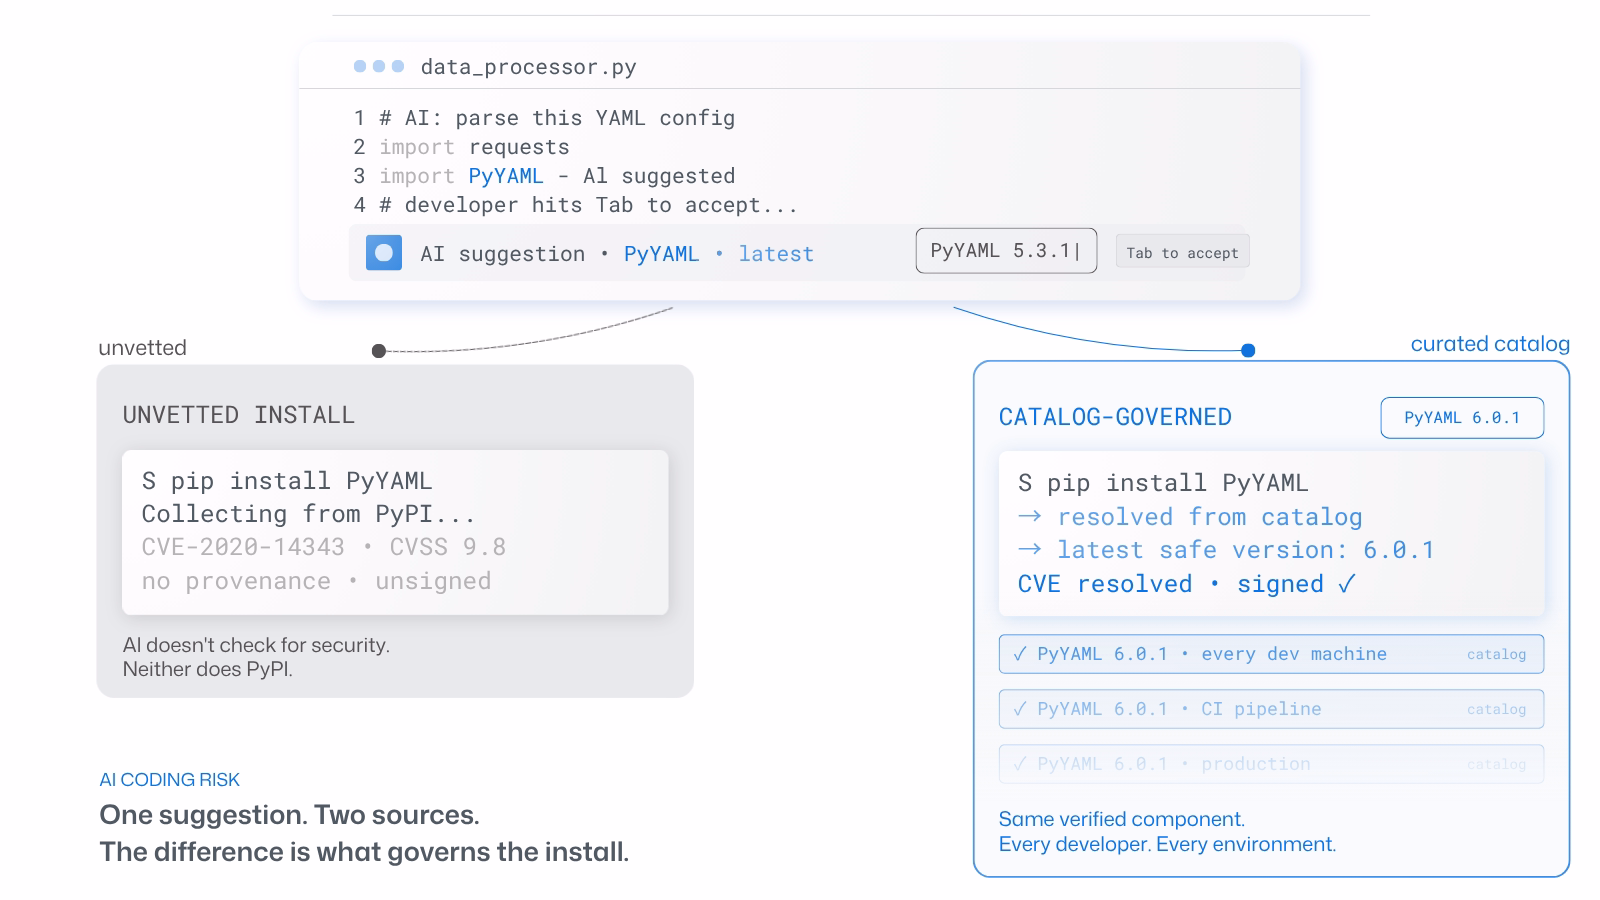The width and height of the screenshot is (1600, 900).
Task: Click the window traffic-light dots in editor header
Action: point(379,66)
